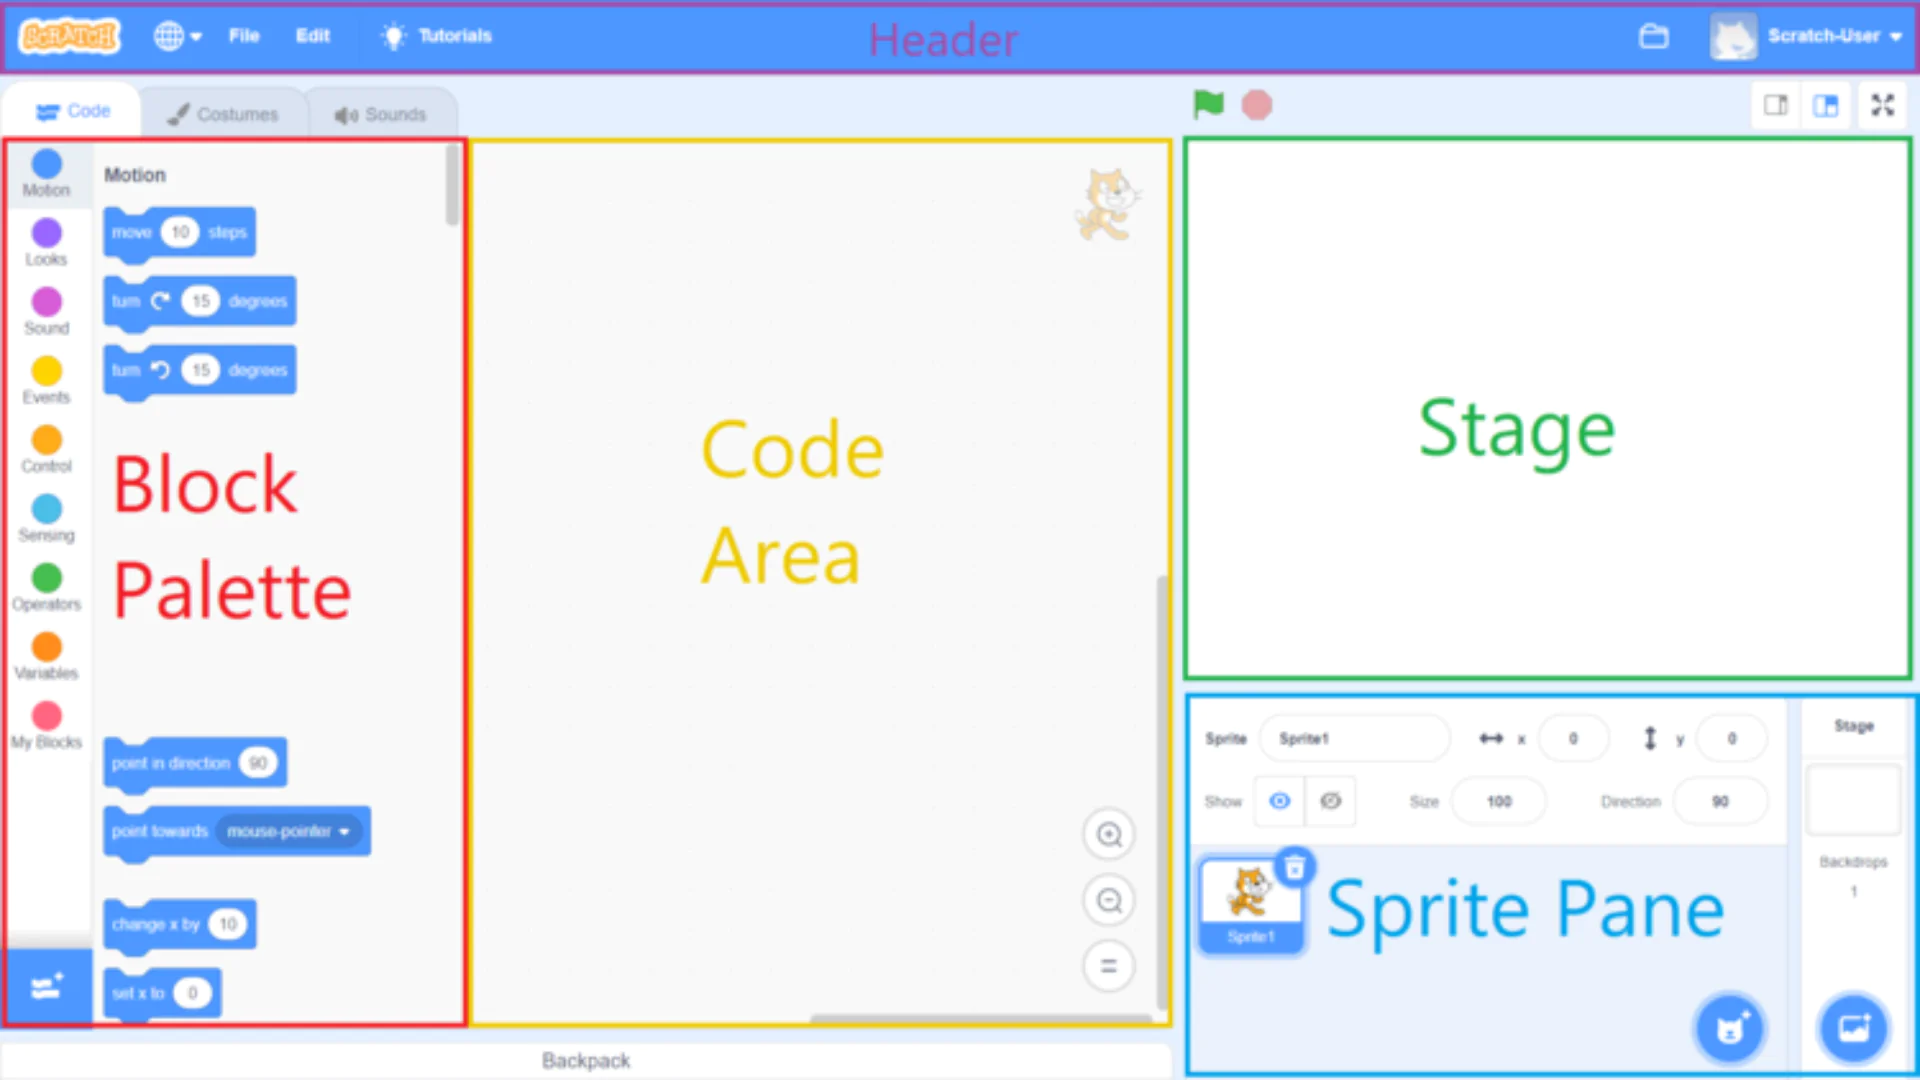Add a new backdrop with the picture icon
1920x1080 pixels.
click(1855, 1028)
